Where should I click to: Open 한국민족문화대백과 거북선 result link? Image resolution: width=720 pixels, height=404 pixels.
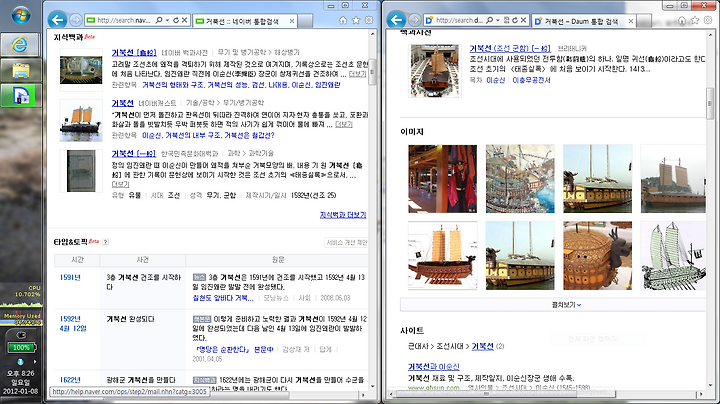[134, 154]
